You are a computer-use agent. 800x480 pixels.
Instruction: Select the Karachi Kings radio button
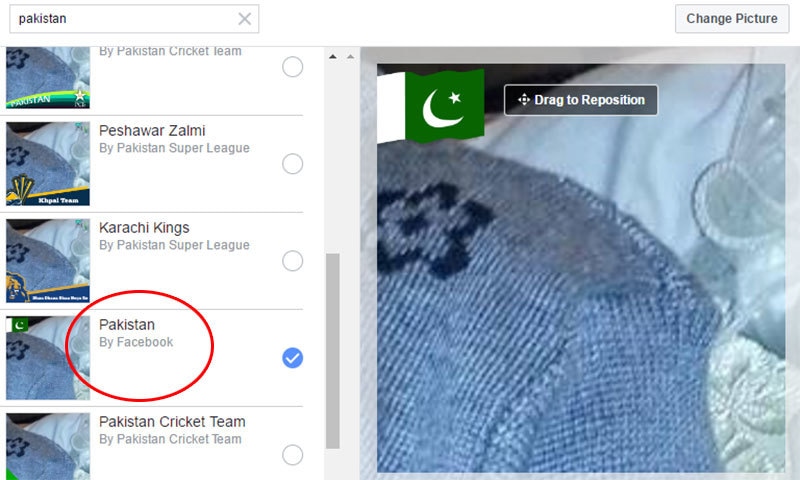pyautogui.click(x=292, y=261)
